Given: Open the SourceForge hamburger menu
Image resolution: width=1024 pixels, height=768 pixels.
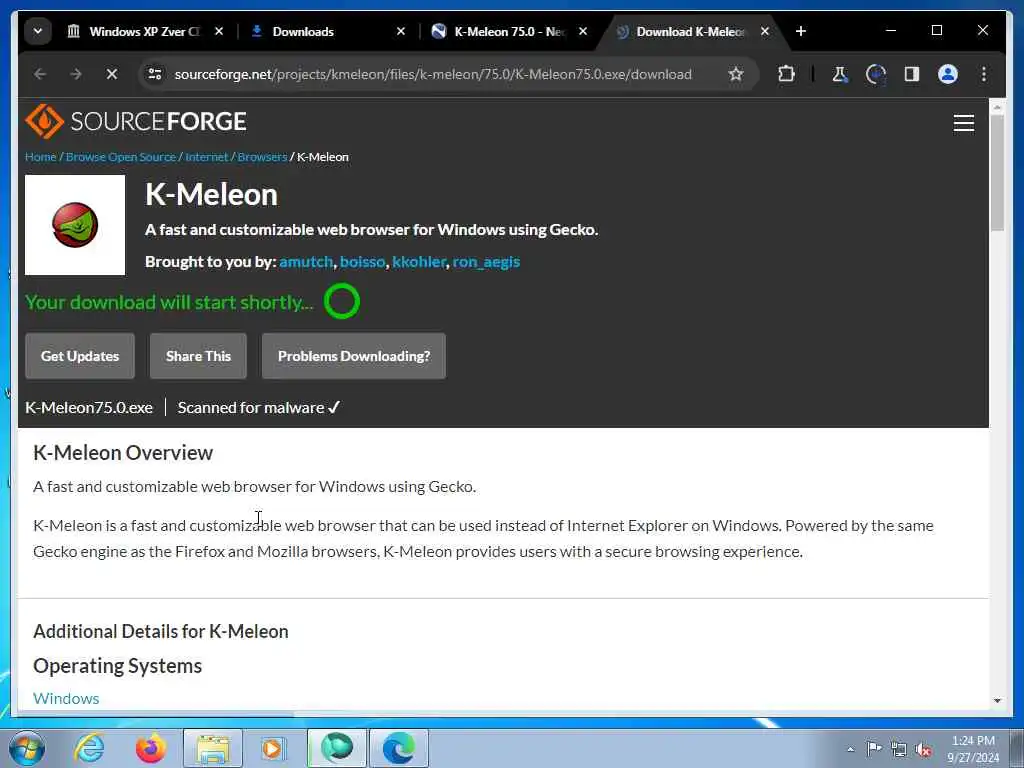Looking at the screenshot, I should [x=963, y=123].
